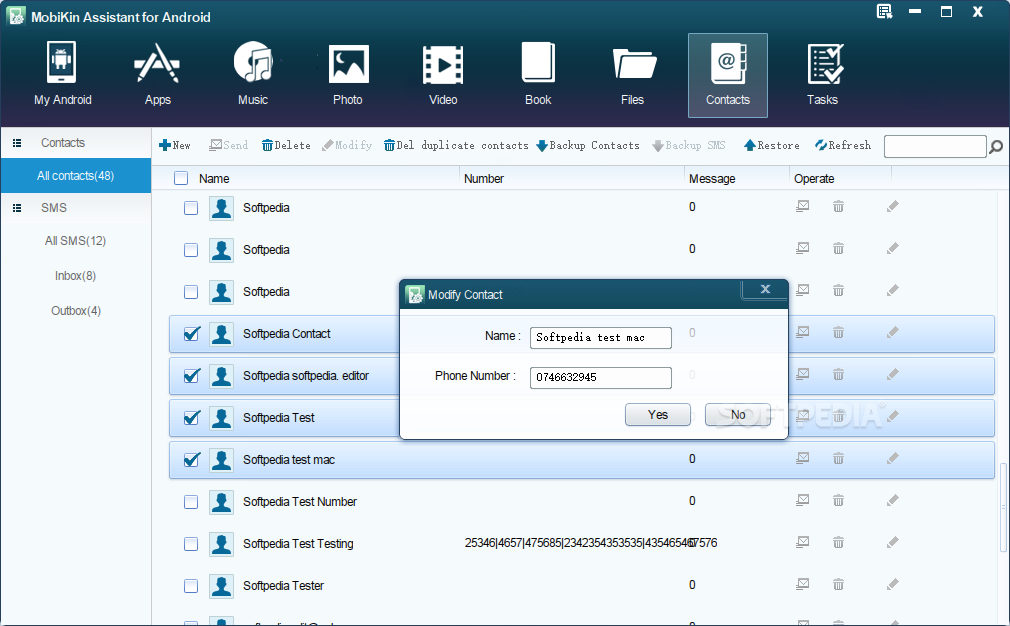
Task: Uncheck the Softpedia softpedia. editor checkbox
Action: [x=191, y=375]
